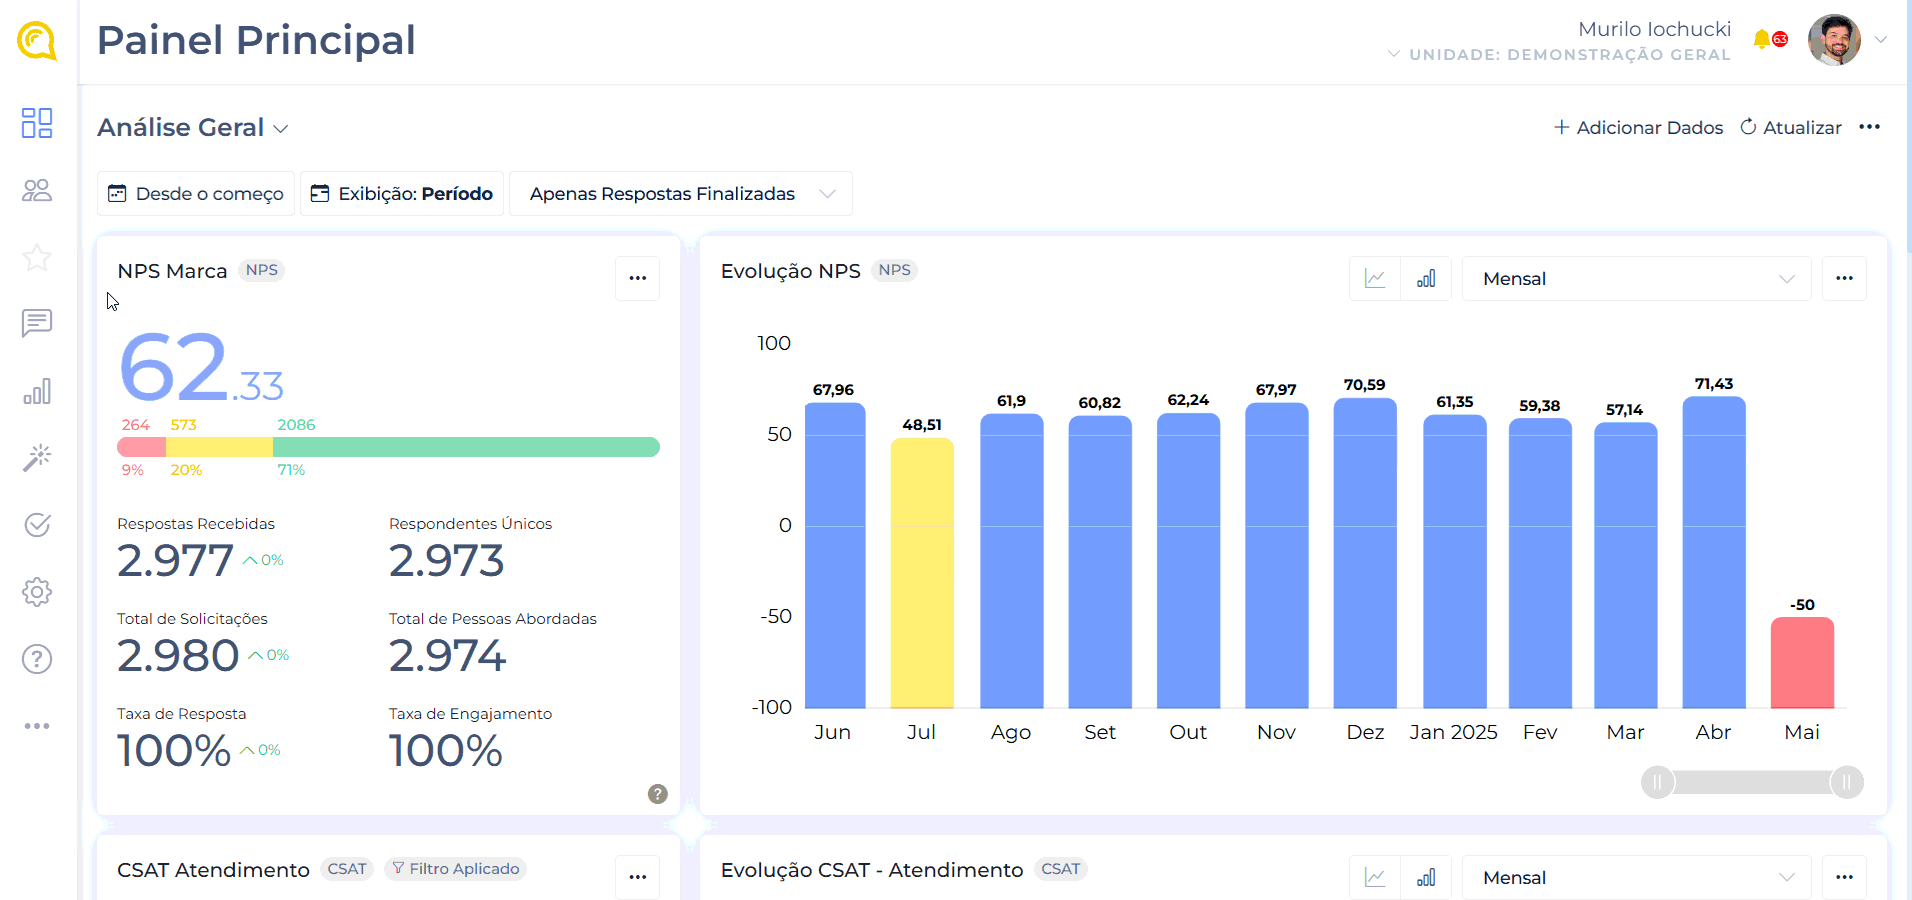Open the chat messages sidebar icon
Screen dimensions: 1912x900
[37, 323]
